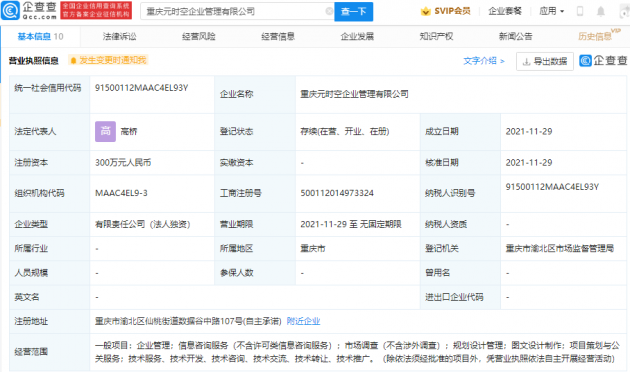This screenshot has width=630, height=372.
Task: Click the 查一下 search button
Action: coord(354,11)
